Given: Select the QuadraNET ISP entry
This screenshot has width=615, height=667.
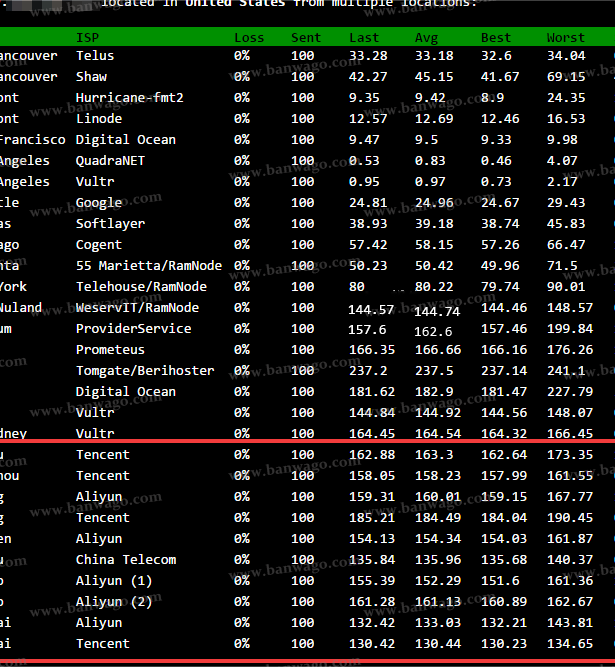Looking at the screenshot, I should 111,161.
